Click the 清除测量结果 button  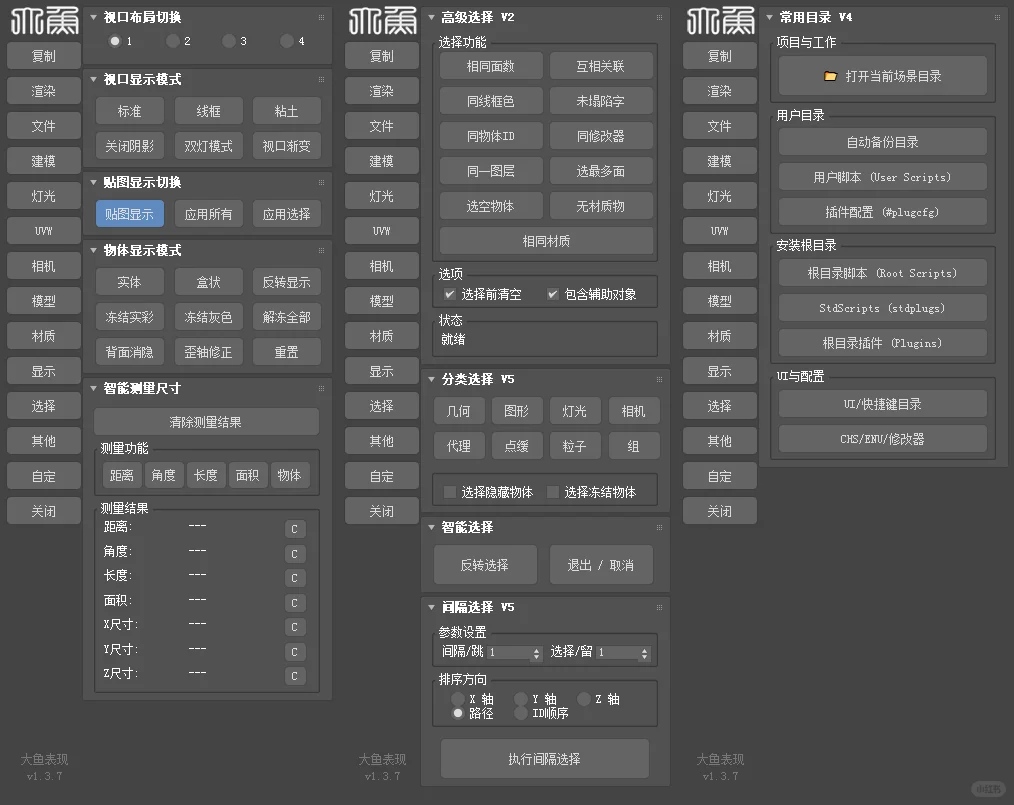pos(206,421)
